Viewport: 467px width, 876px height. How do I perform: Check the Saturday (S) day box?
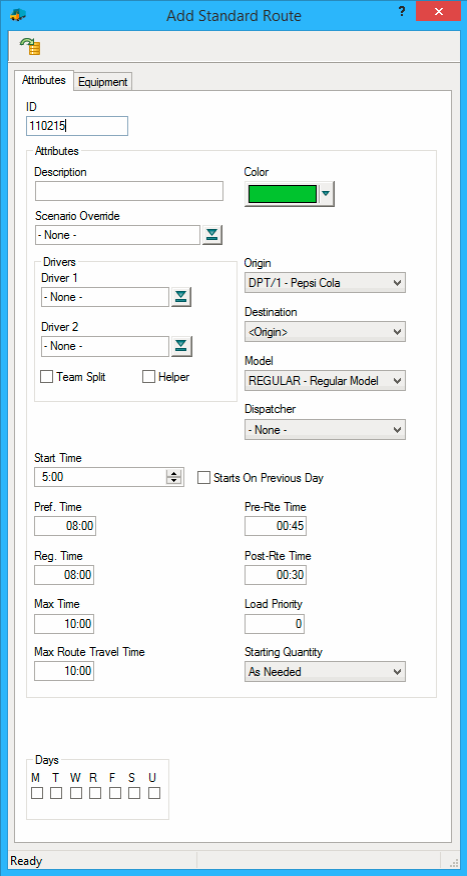click(x=134, y=793)
